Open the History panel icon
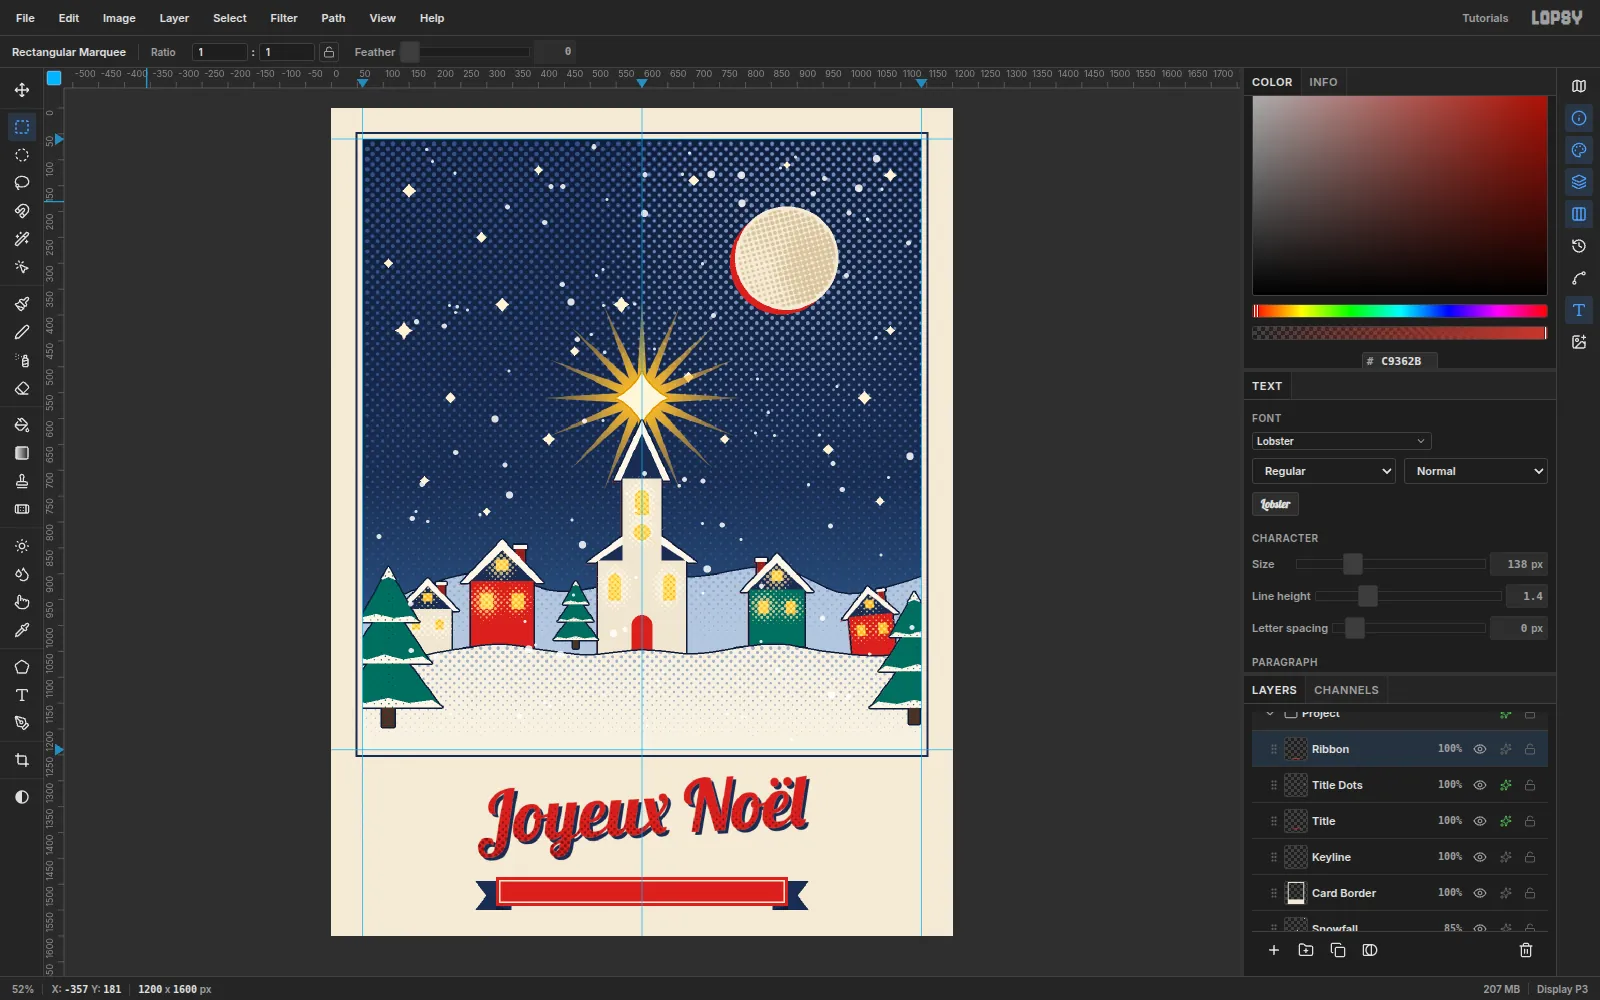The width and height of the screenshot is (1600, 1000). (x=1579, y=246)
